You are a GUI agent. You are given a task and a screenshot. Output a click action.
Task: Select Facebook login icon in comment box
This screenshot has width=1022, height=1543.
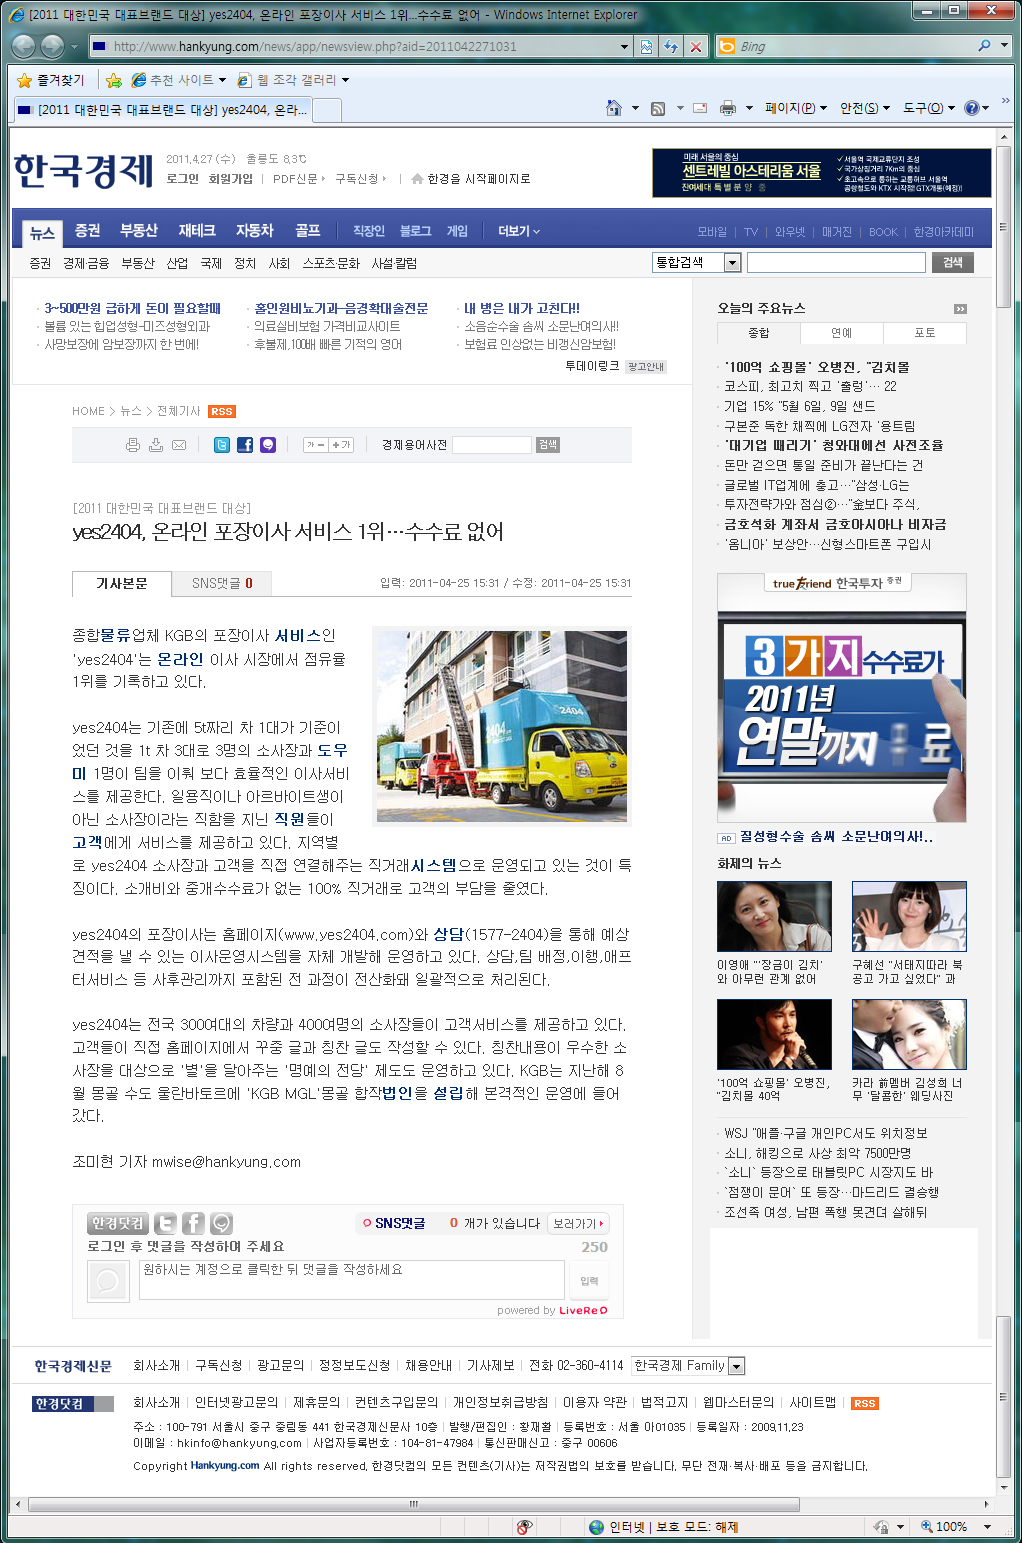(194, 1223)
